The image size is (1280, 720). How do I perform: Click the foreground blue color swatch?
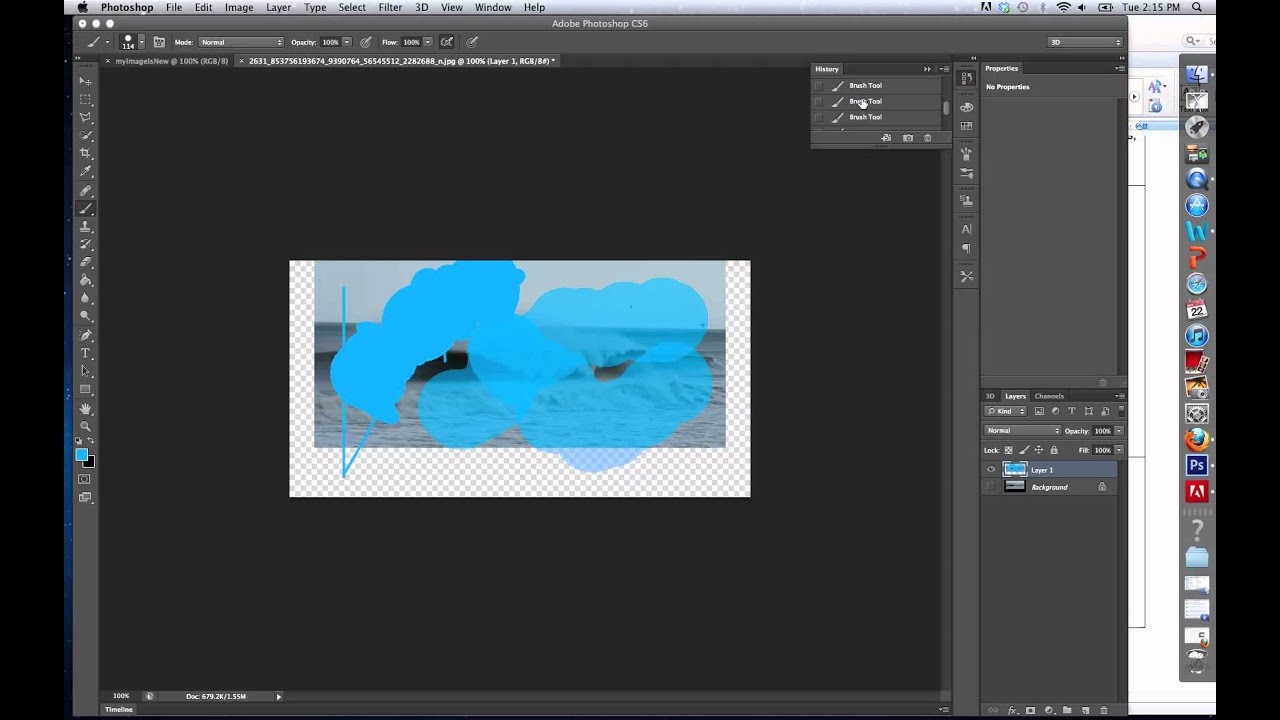82,455
